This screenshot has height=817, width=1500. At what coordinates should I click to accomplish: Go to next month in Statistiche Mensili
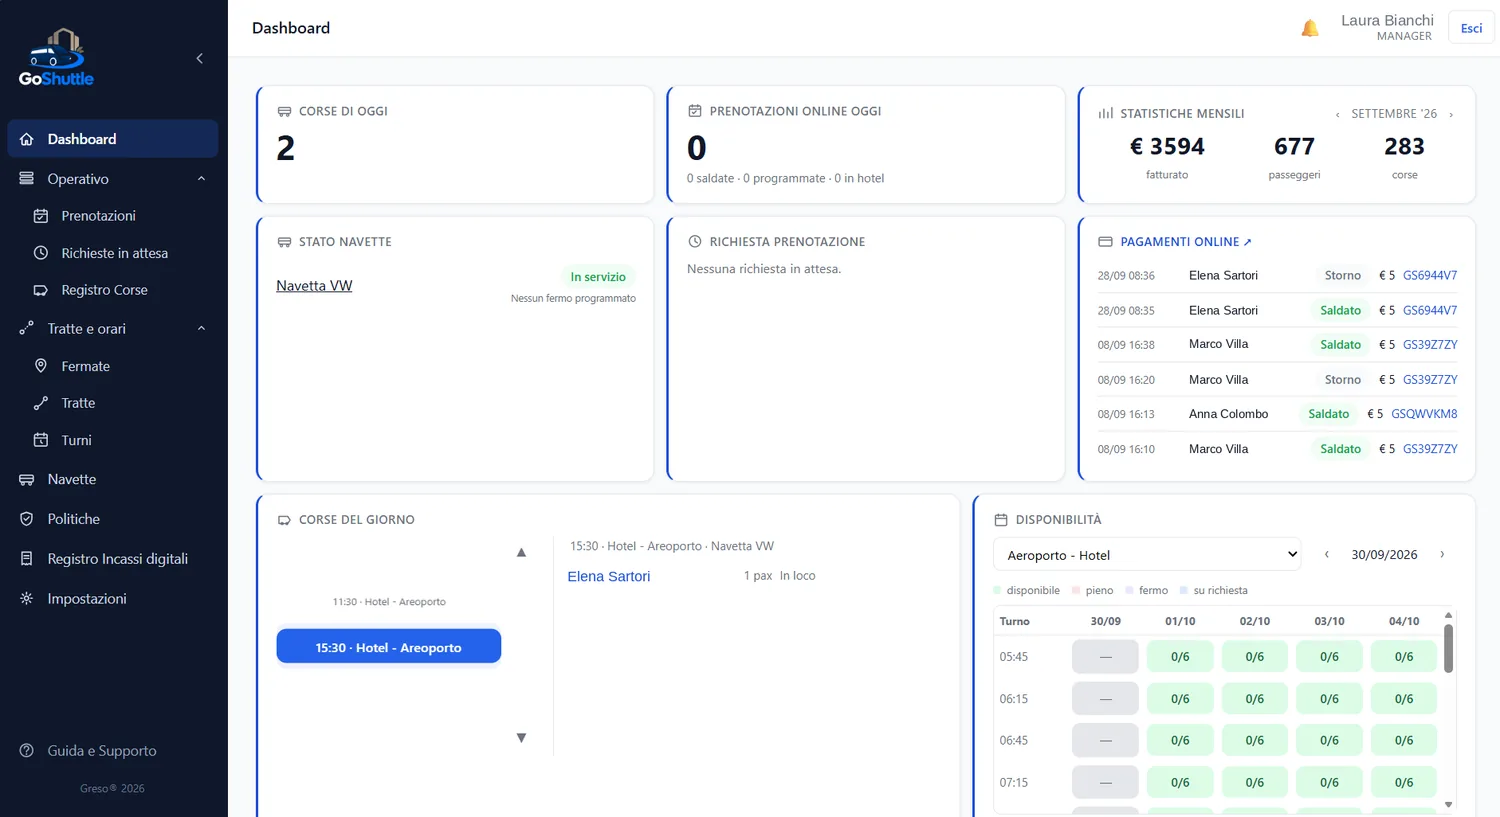tap(1451, 115)
